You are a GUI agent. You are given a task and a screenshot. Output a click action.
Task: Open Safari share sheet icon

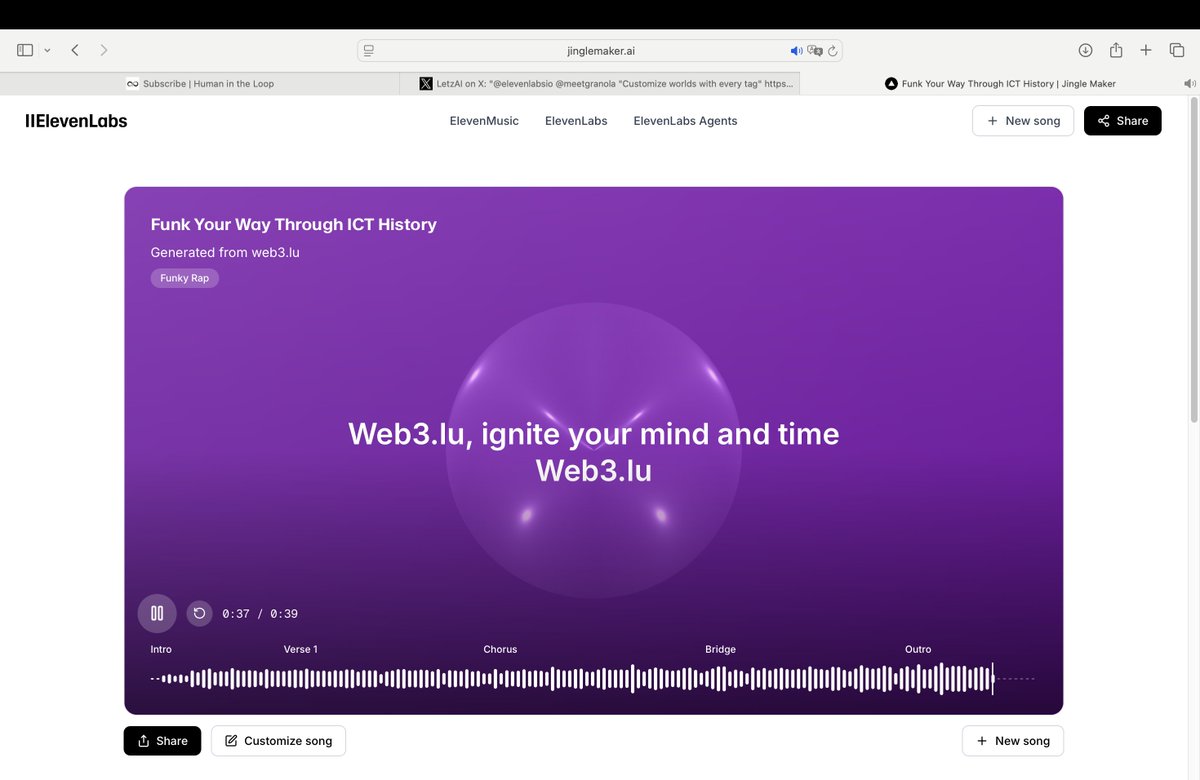click(1116, 50)
